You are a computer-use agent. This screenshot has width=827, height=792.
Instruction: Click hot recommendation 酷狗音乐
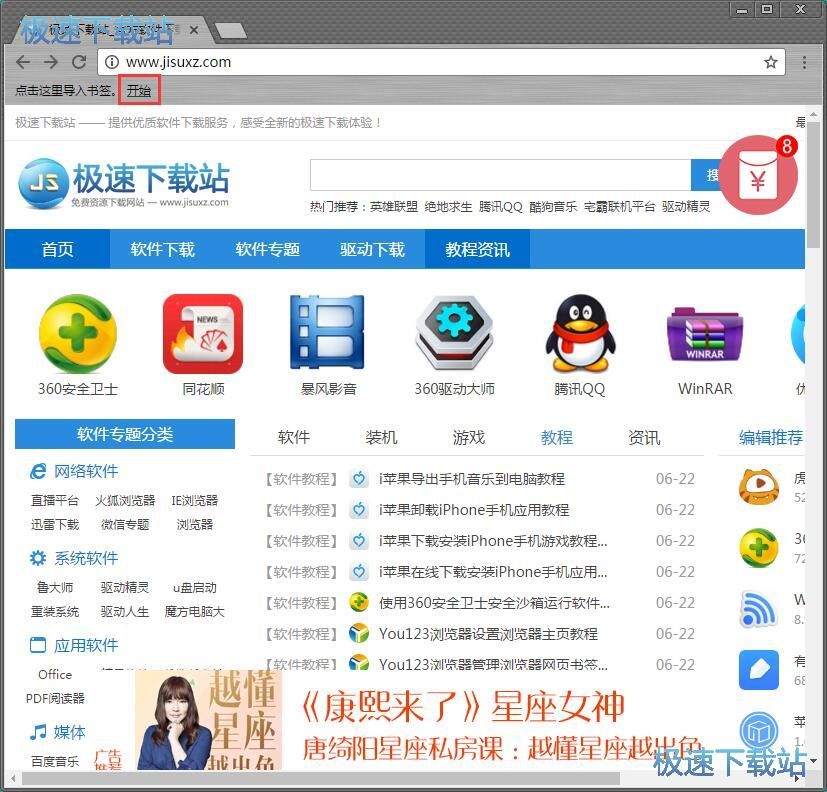click(553, 207)
